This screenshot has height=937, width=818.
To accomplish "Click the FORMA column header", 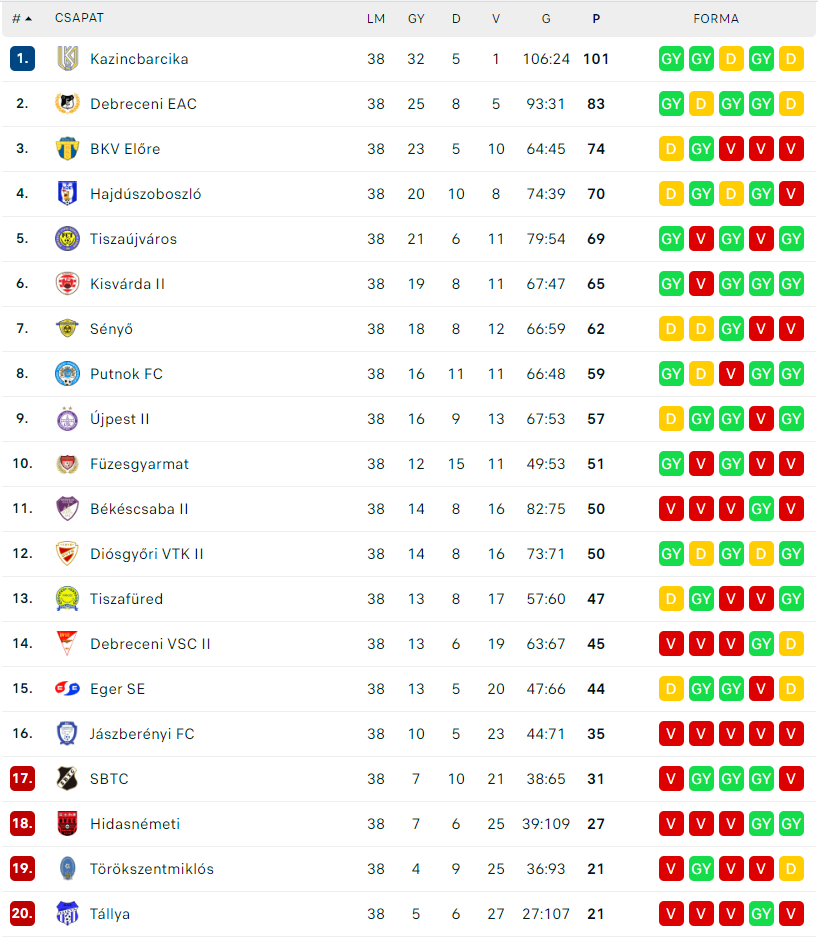I will [716, 19].
